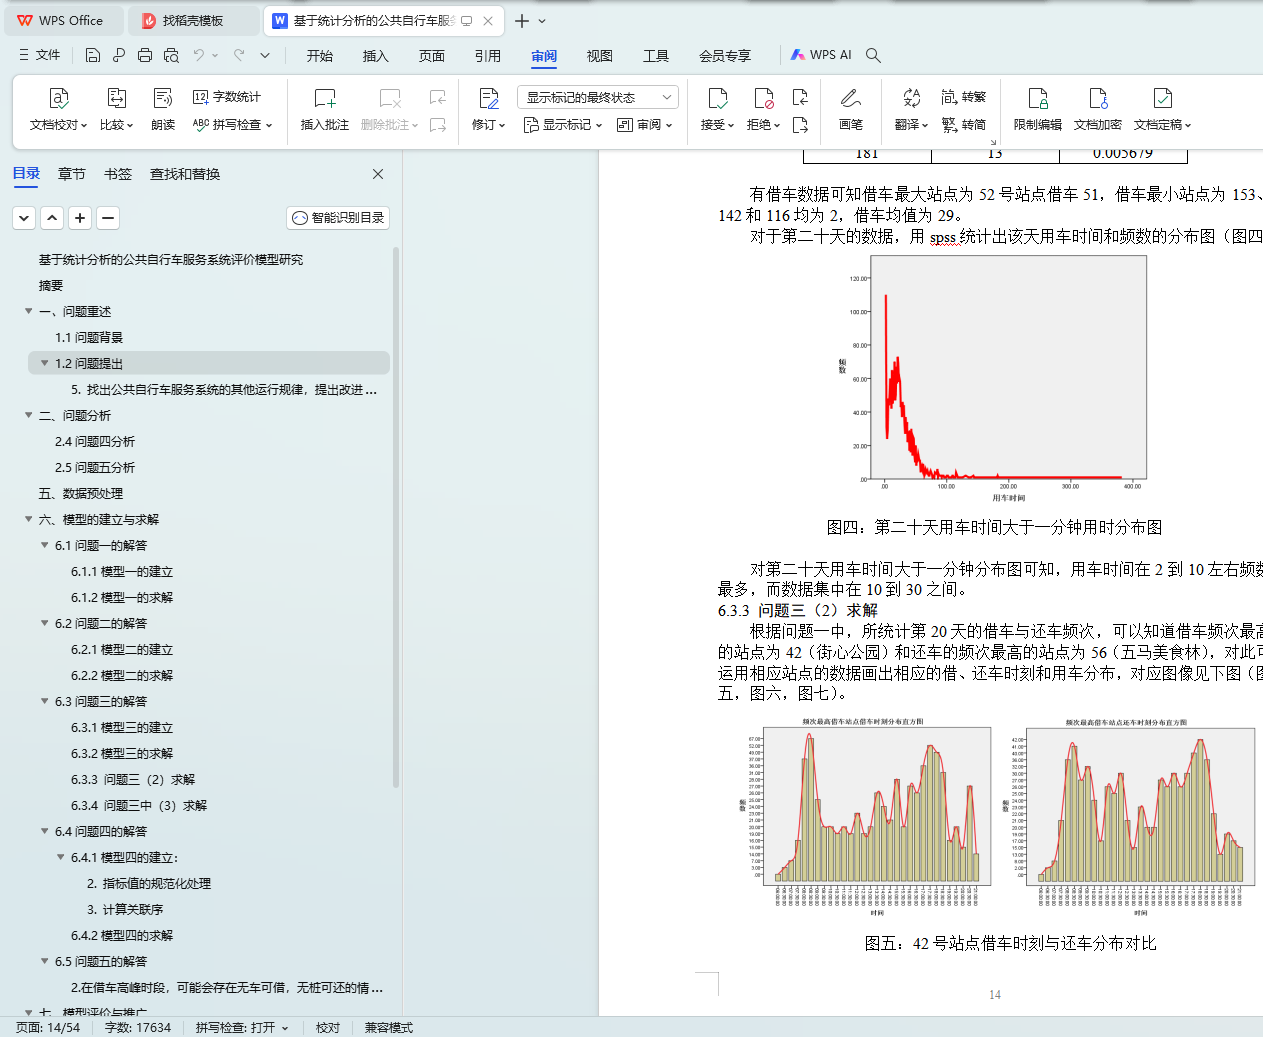1263x1037 pixels.
Task: Open 限制编辑 restrict editing
Action: tap(1038, 110)
